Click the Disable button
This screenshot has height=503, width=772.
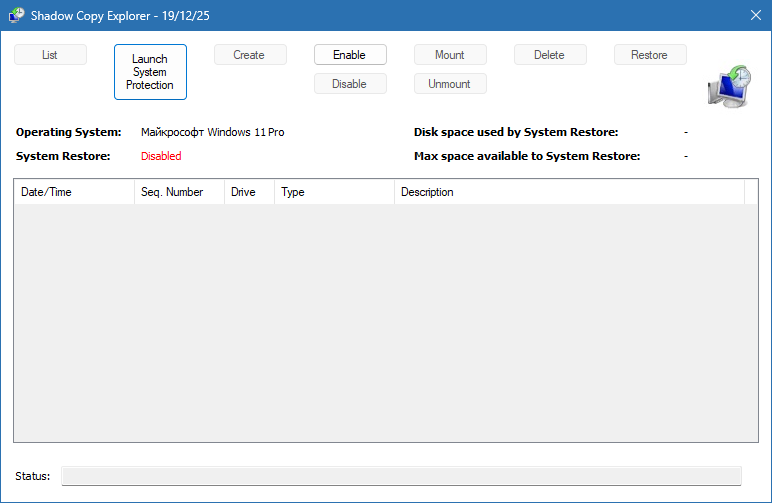(350, 84)
